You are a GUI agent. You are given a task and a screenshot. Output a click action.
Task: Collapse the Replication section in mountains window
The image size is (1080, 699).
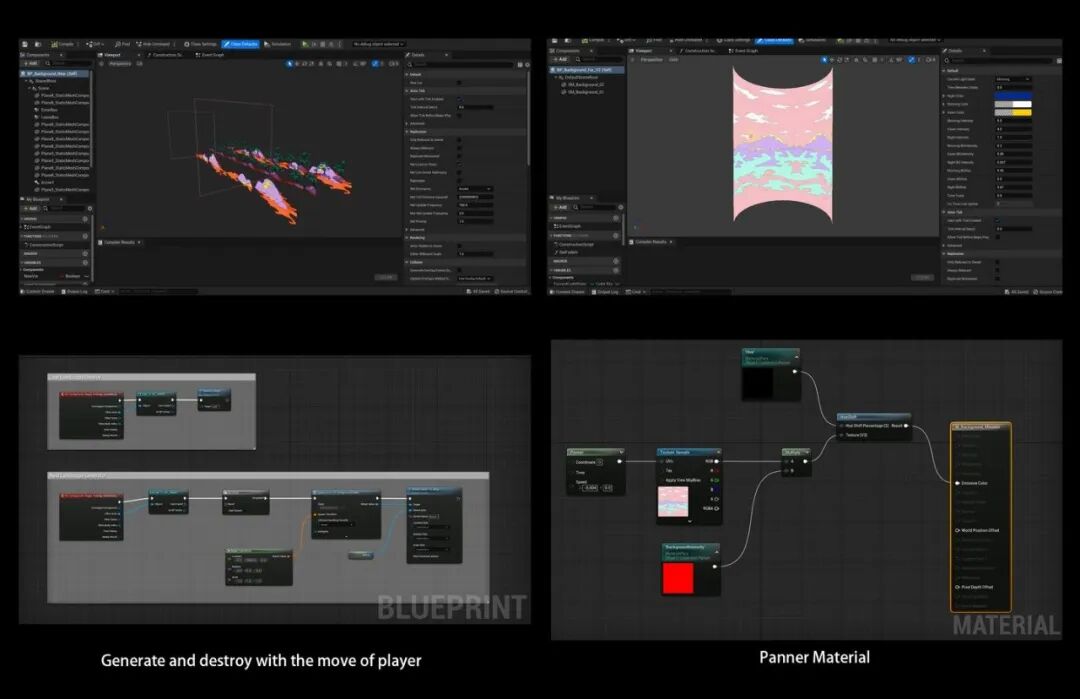click(407, 132)
